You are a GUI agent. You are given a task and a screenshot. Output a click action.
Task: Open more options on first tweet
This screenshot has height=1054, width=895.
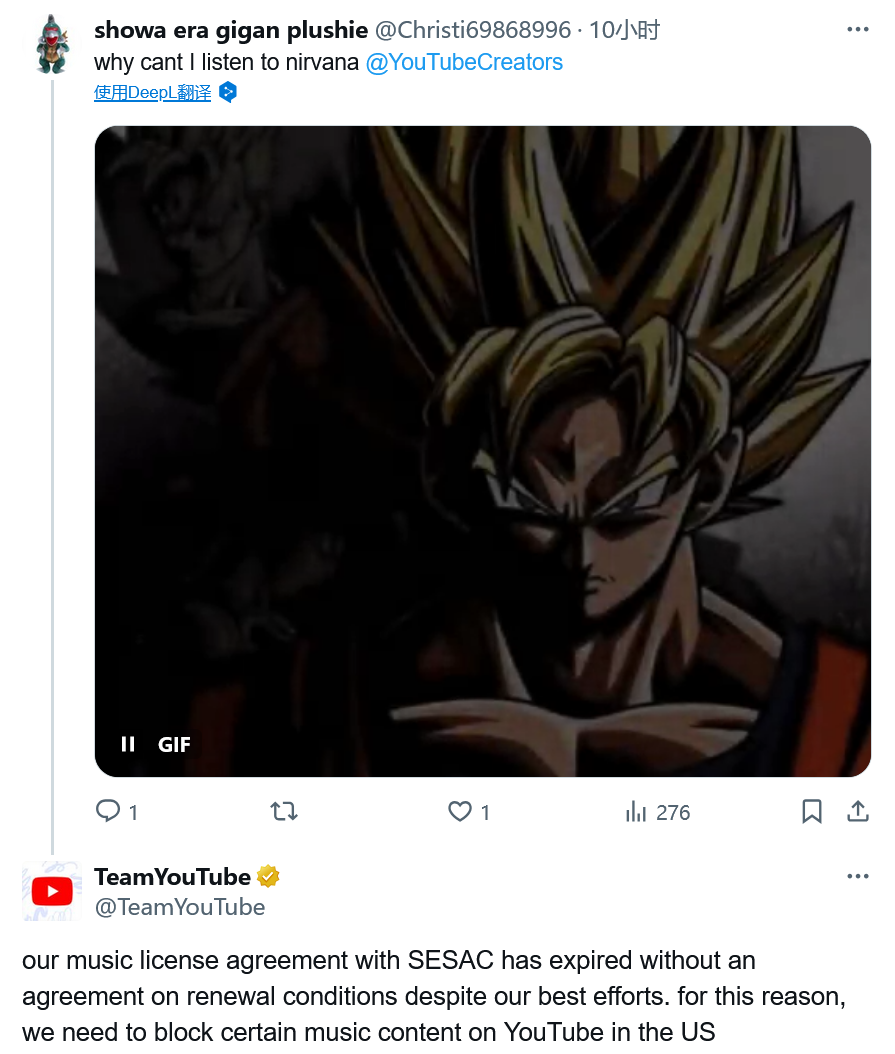tap(857, 30)
